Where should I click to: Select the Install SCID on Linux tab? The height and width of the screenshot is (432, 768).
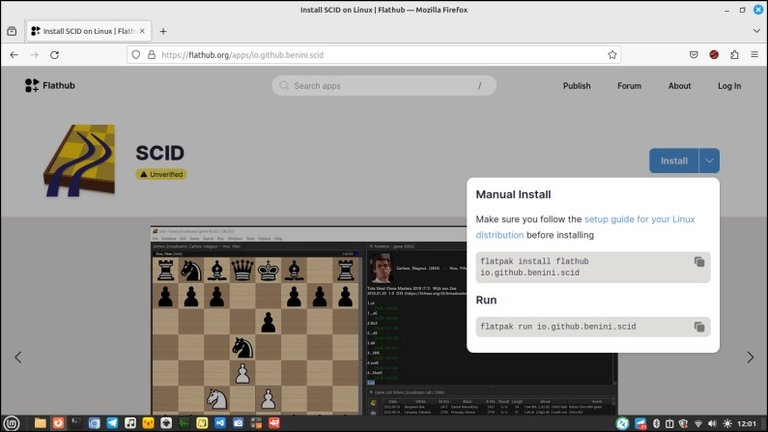89,31
